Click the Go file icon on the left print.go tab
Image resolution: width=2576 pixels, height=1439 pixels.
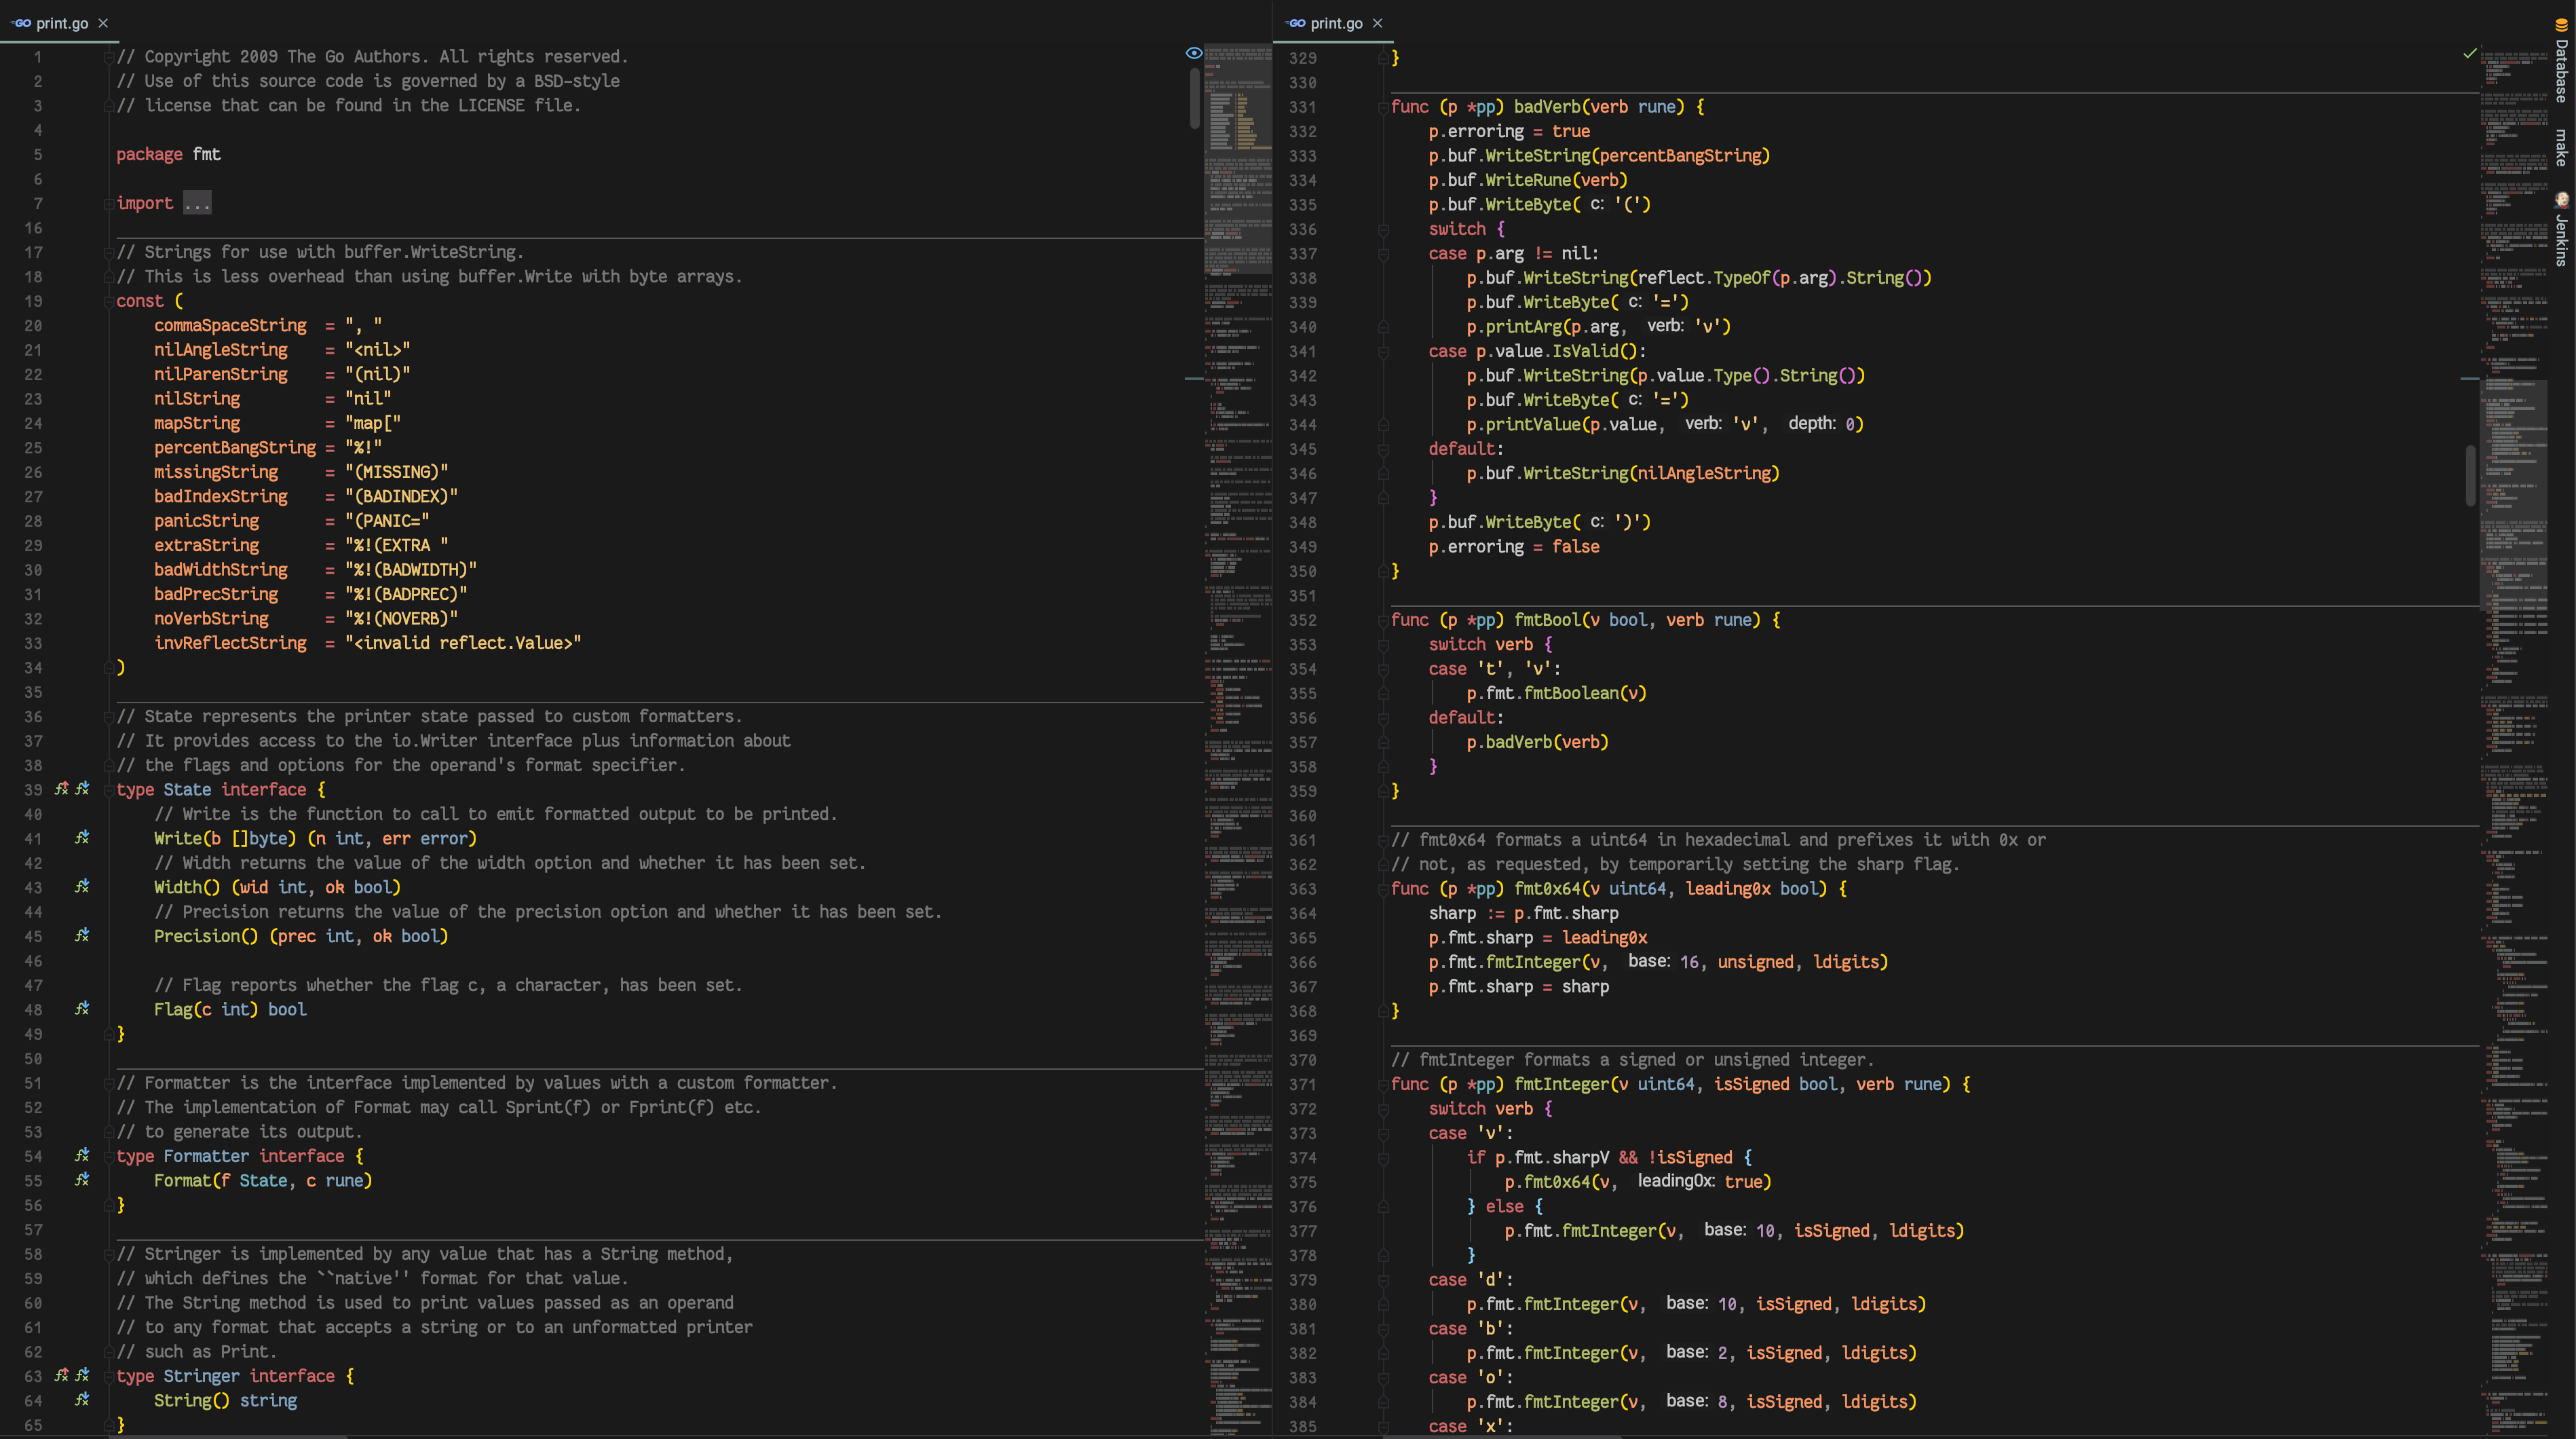click(x=21, y=23)
